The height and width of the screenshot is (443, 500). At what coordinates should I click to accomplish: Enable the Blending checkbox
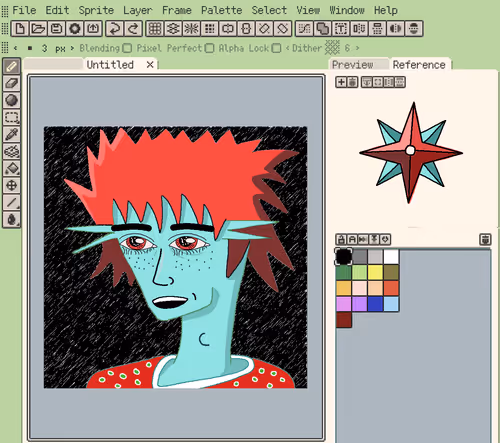(127, 48)
